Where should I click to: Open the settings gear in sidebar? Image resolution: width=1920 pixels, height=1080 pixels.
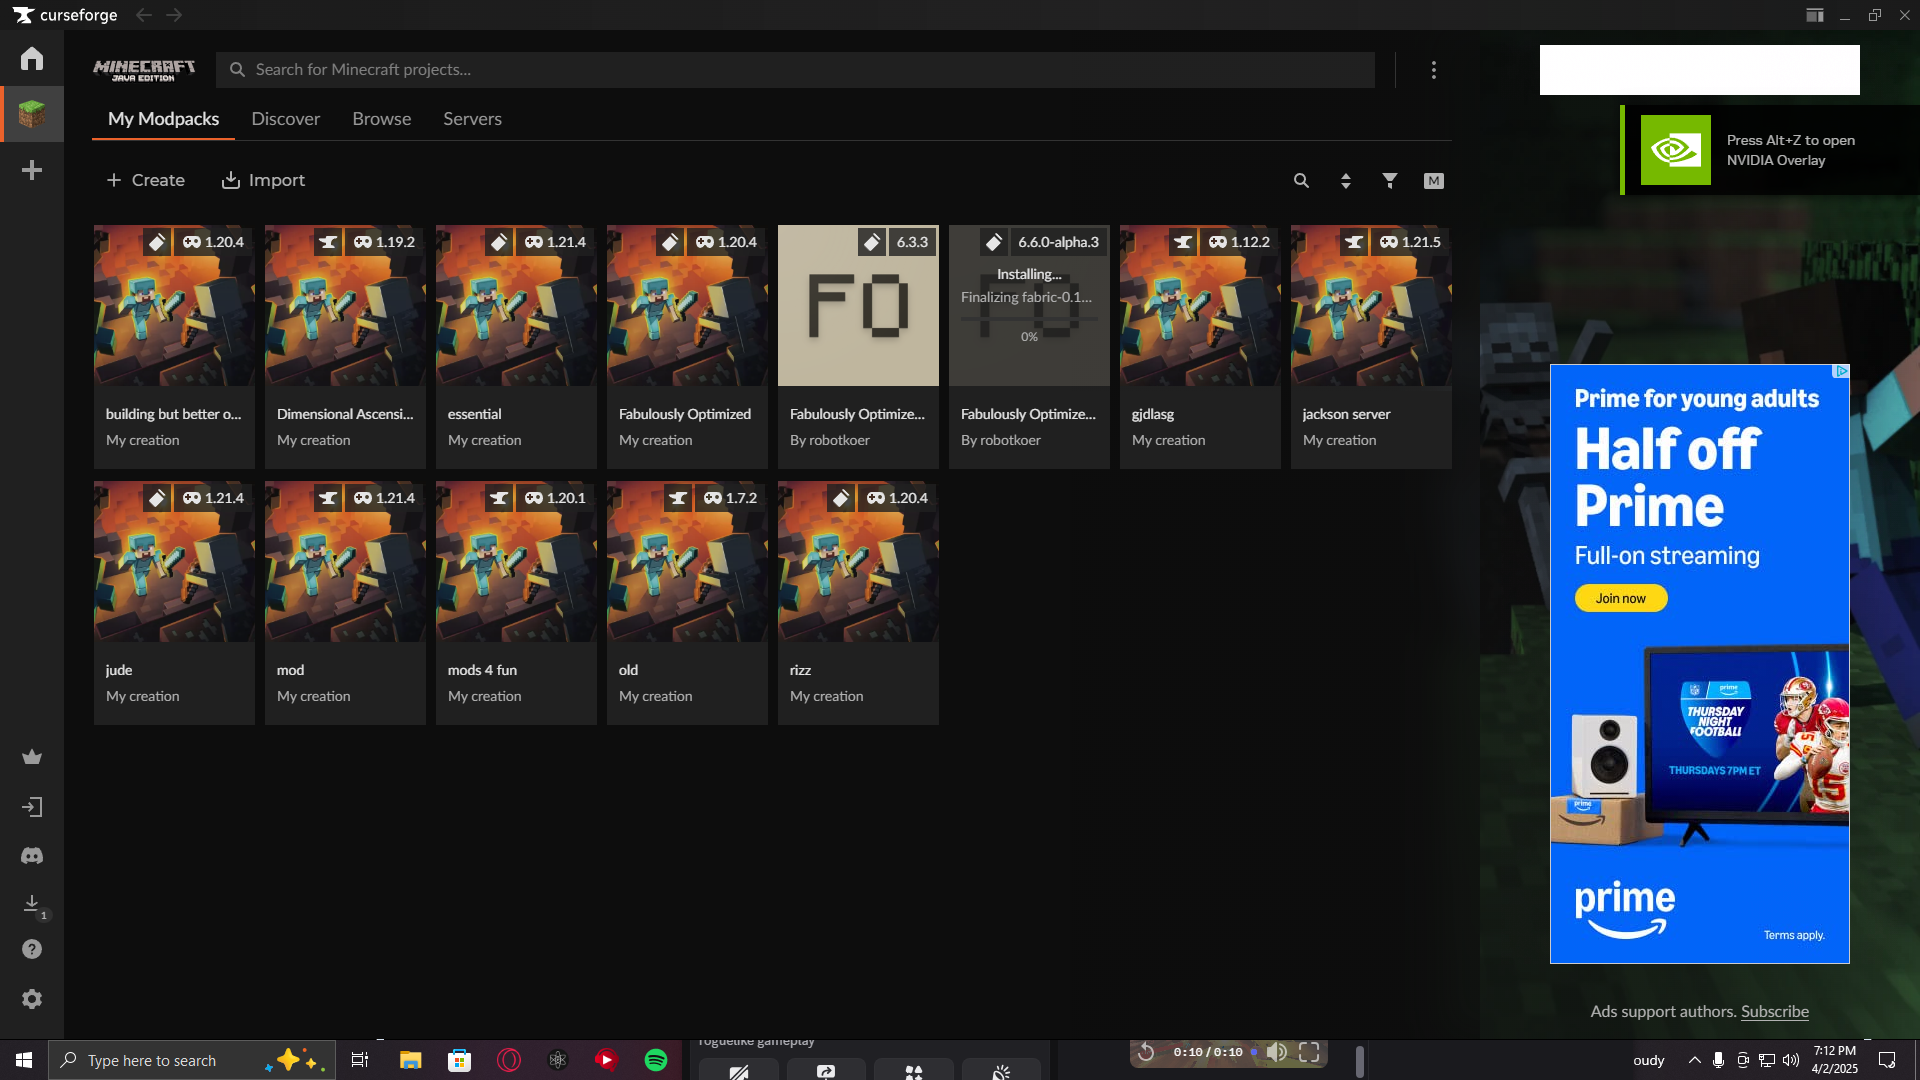pos(32,999)
